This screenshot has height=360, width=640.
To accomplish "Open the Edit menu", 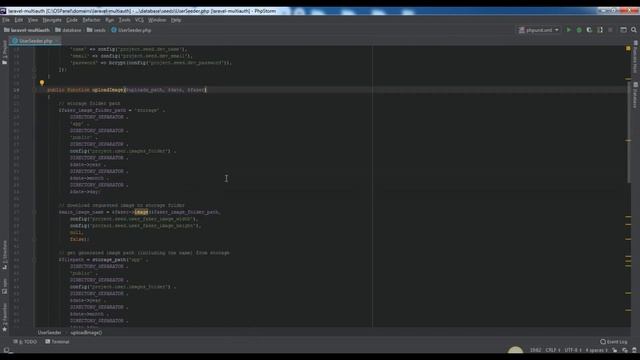I will (x=19, y=20).
